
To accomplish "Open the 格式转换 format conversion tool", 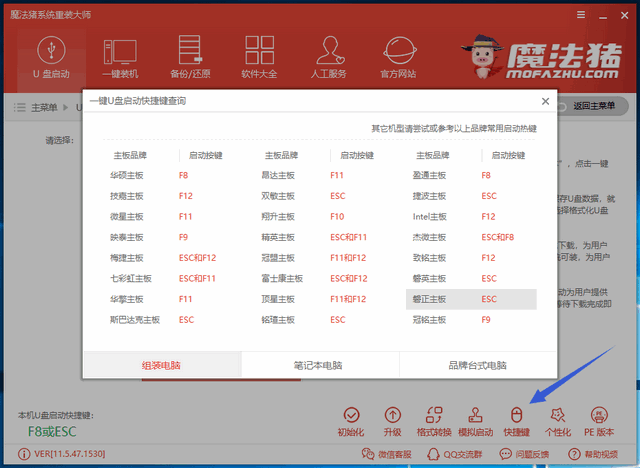I will click(434, 421).
